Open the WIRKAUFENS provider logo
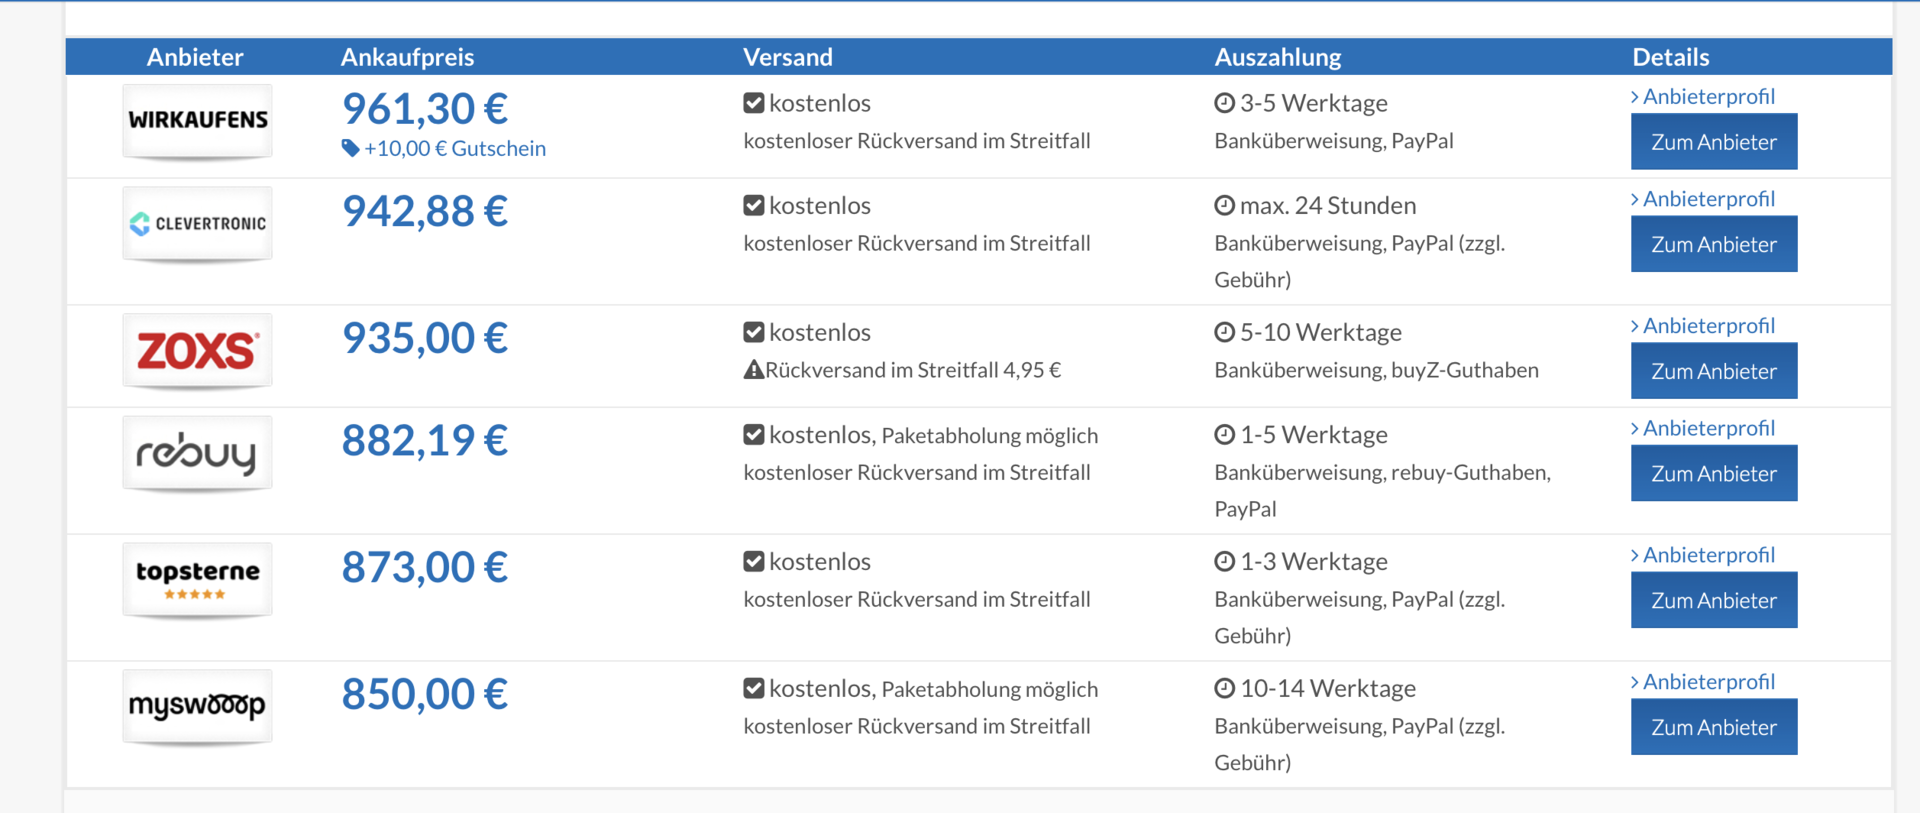Viewport: 1920px width, 813px height. 197,121
